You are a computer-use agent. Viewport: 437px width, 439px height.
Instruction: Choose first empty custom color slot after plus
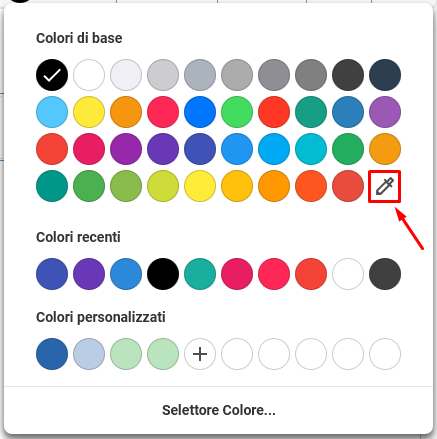pos(237,354)
